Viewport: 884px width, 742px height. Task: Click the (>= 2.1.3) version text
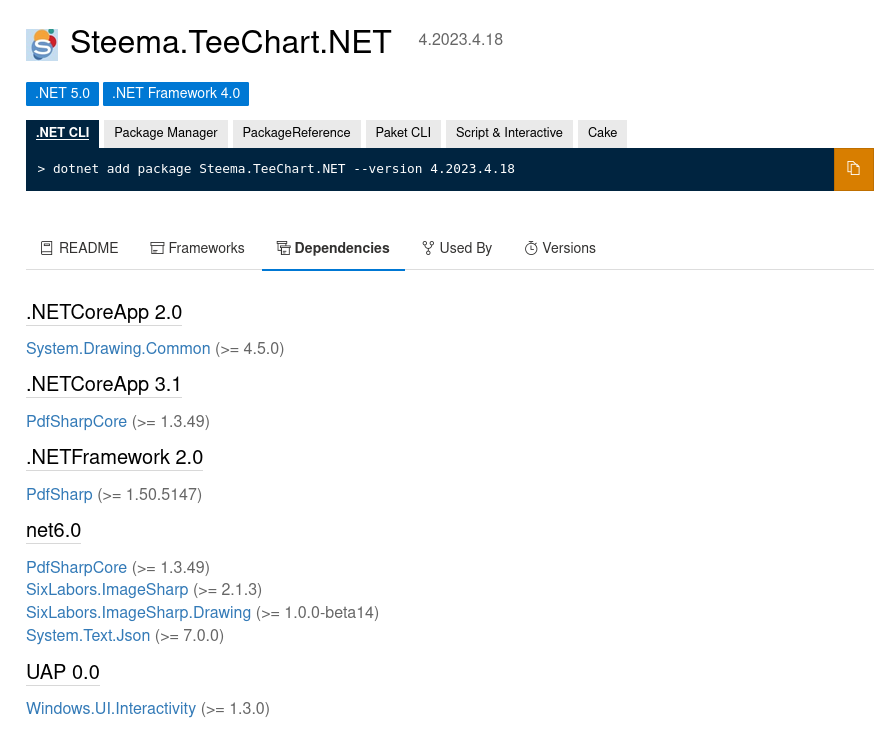tap(228, 590)
